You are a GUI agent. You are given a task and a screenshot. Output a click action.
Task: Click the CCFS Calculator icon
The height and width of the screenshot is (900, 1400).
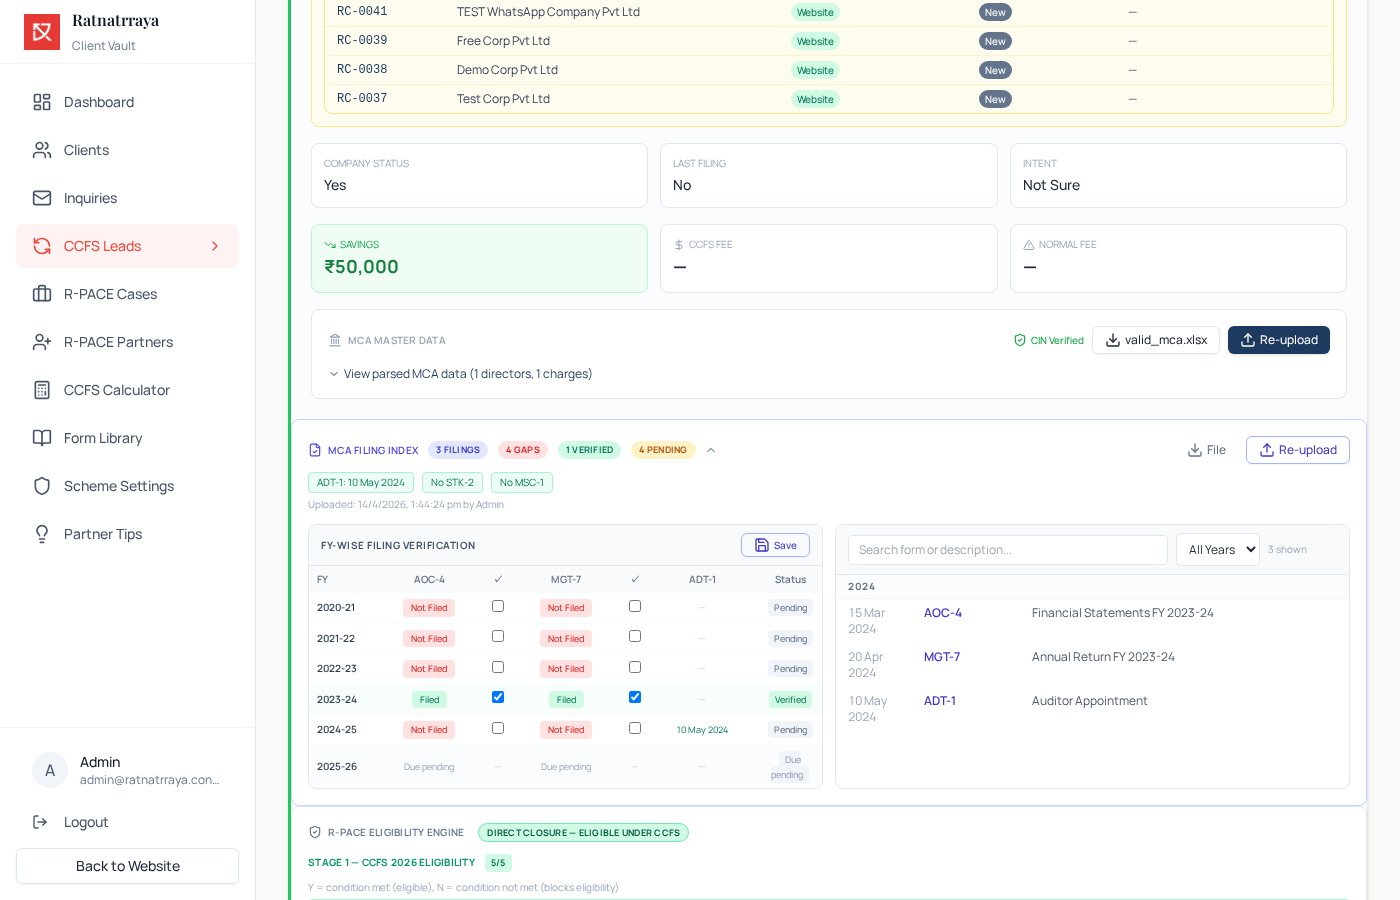tap(42, 390)
